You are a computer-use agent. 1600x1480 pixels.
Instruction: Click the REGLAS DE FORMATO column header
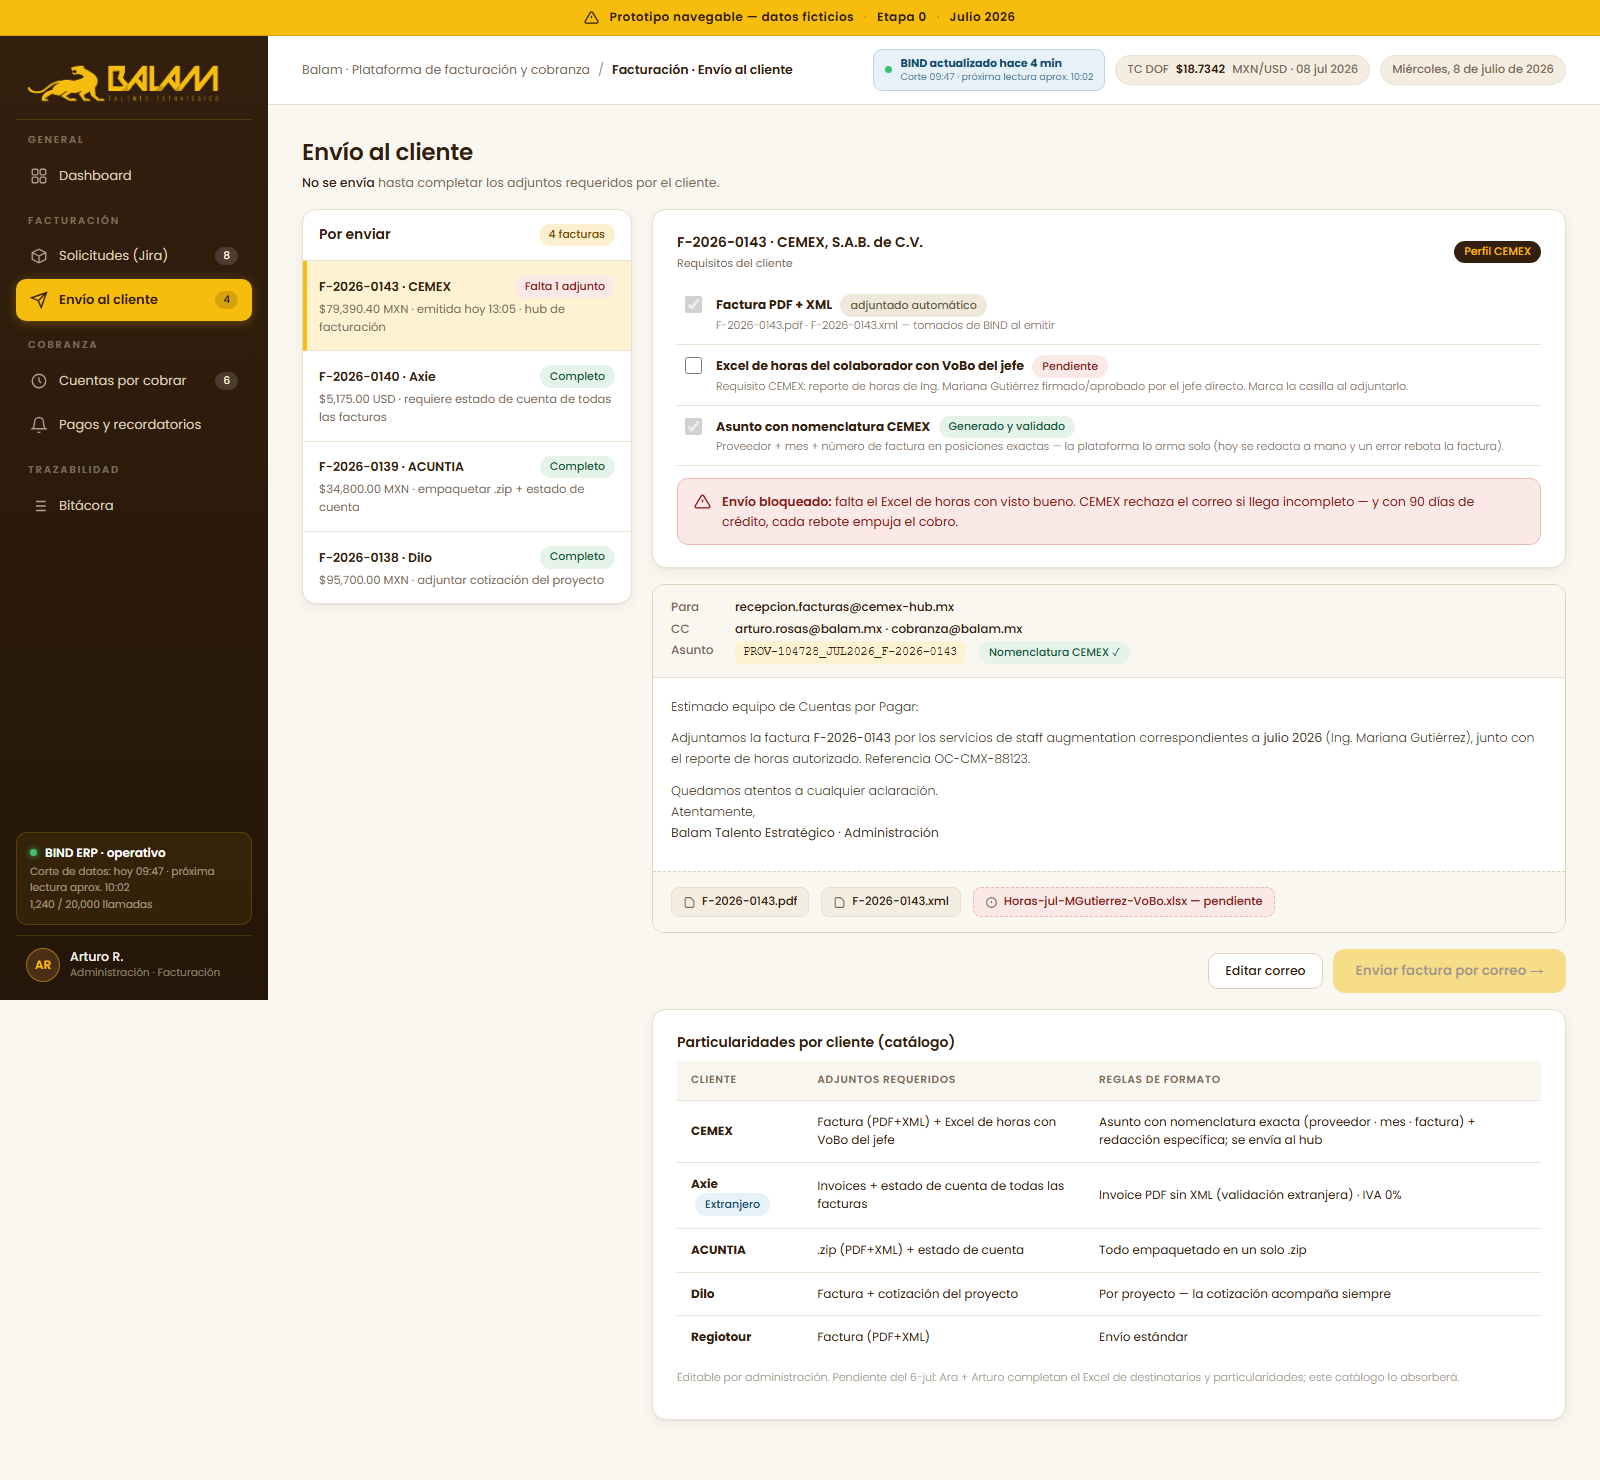point(1159,1080)
